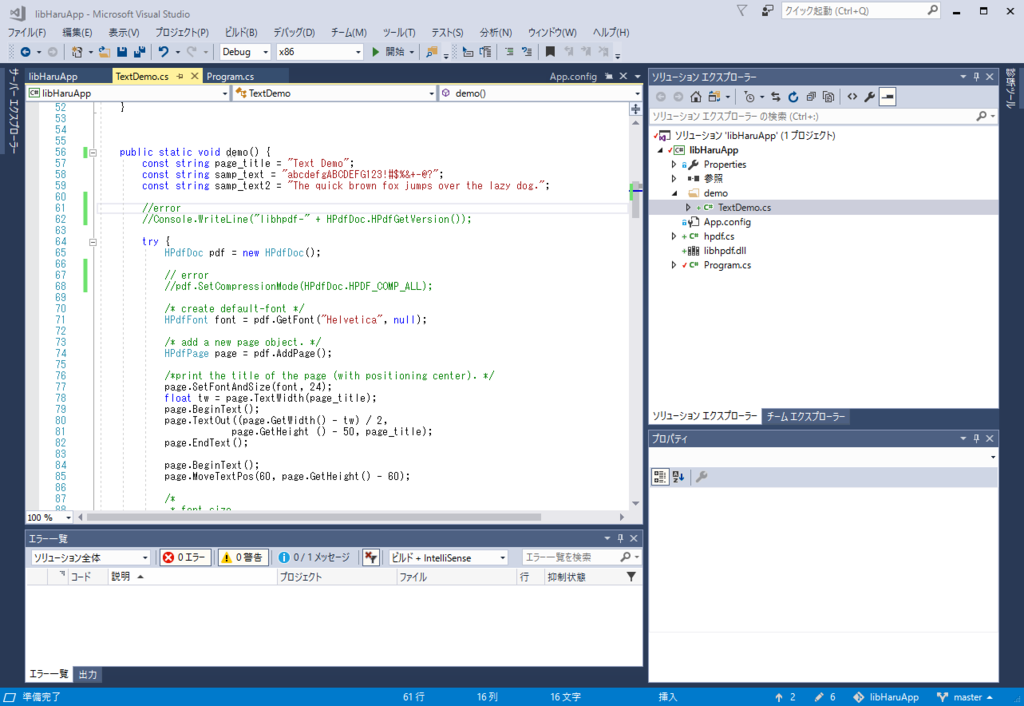1024x706 pixels.
Task: Click the New Project icon in the toolbar
Action: 77,52
